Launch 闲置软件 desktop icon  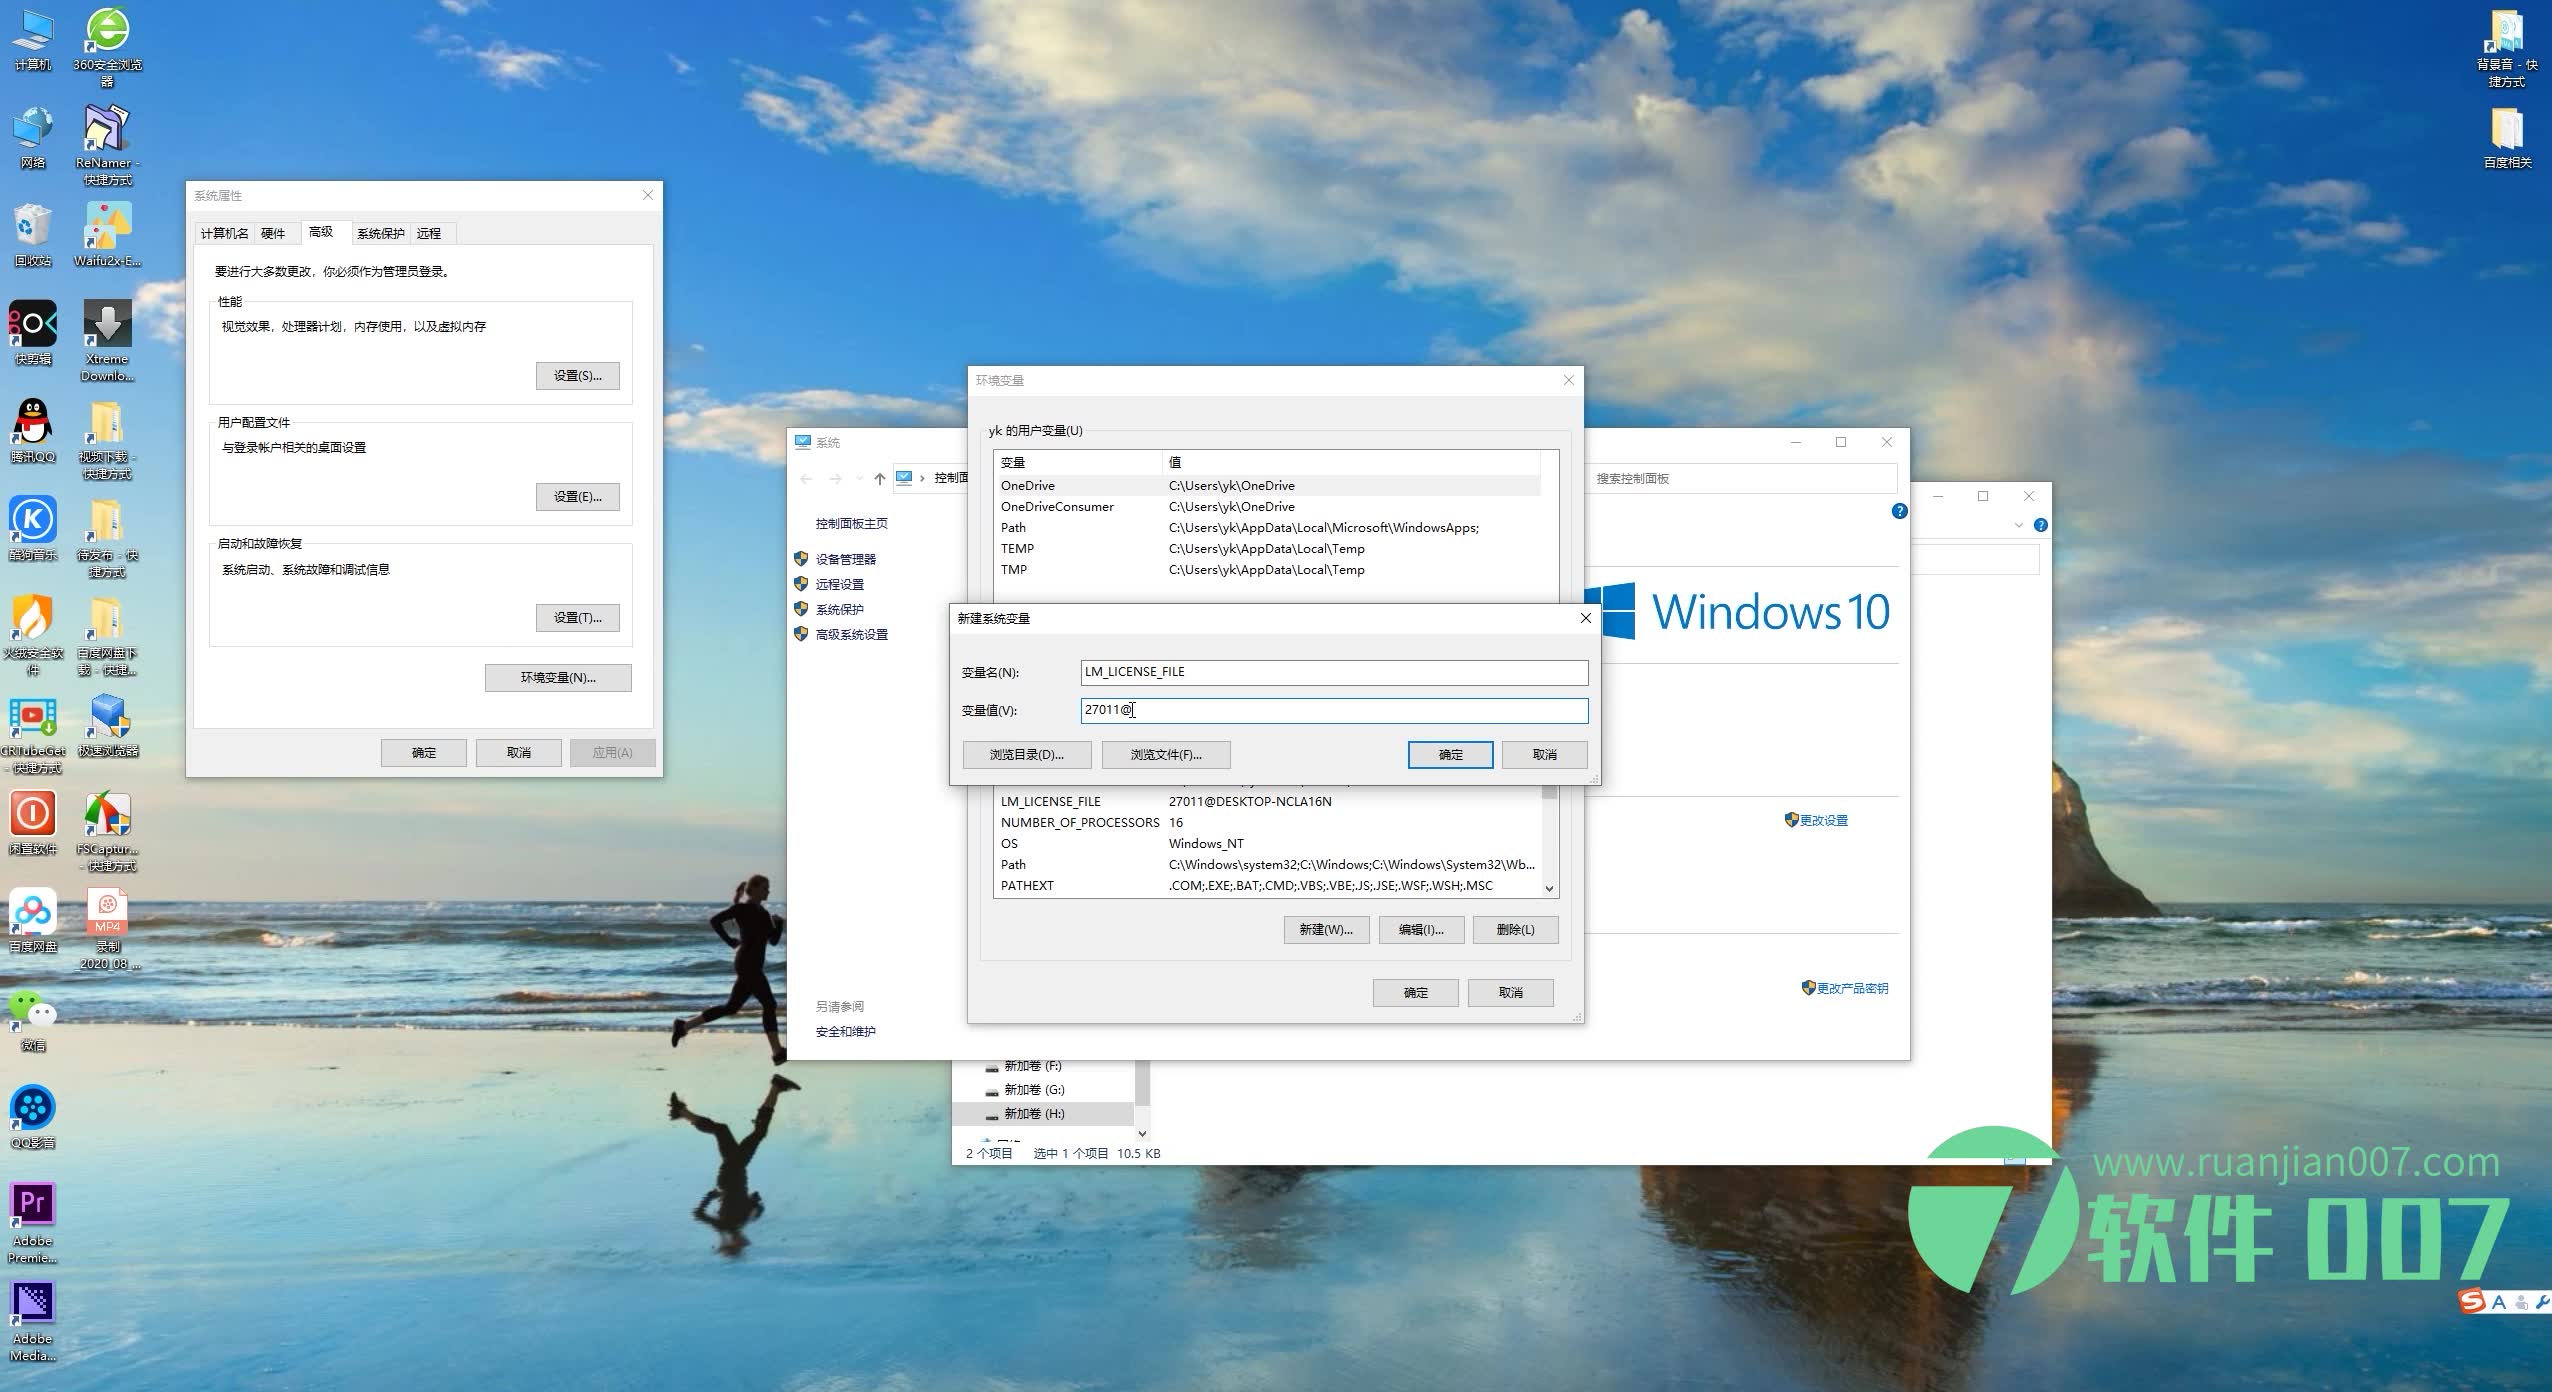tap(33, 824)
